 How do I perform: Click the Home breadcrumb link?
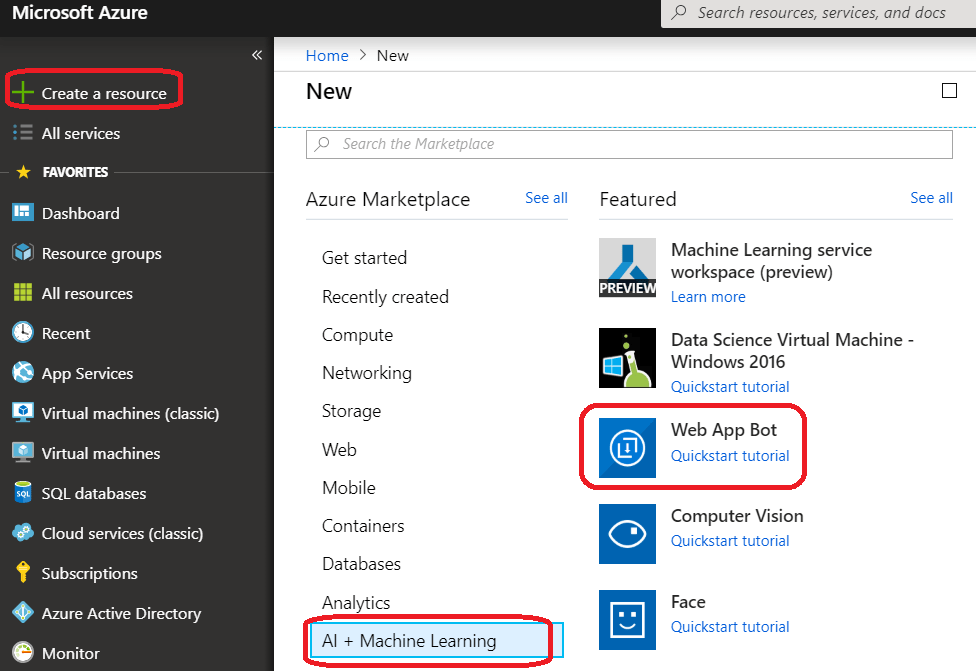327,55
